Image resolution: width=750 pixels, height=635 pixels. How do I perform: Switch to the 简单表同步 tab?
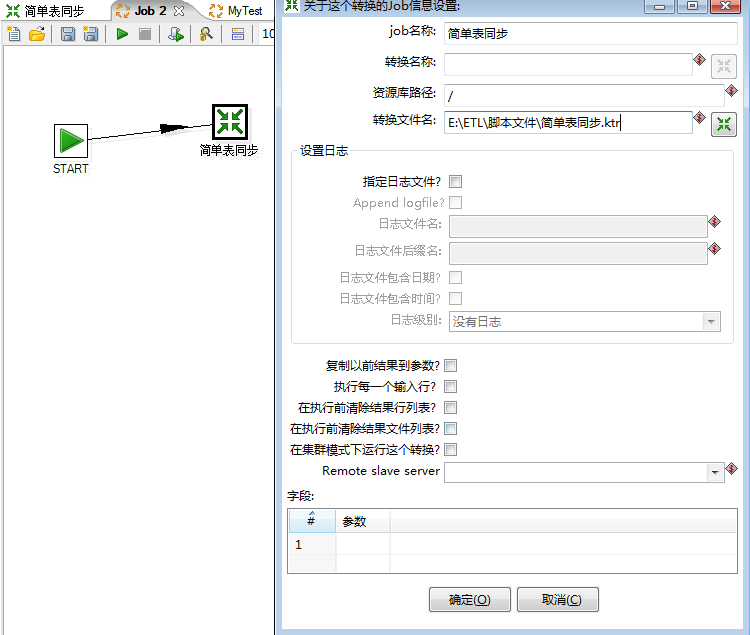(x=46, y=11)
